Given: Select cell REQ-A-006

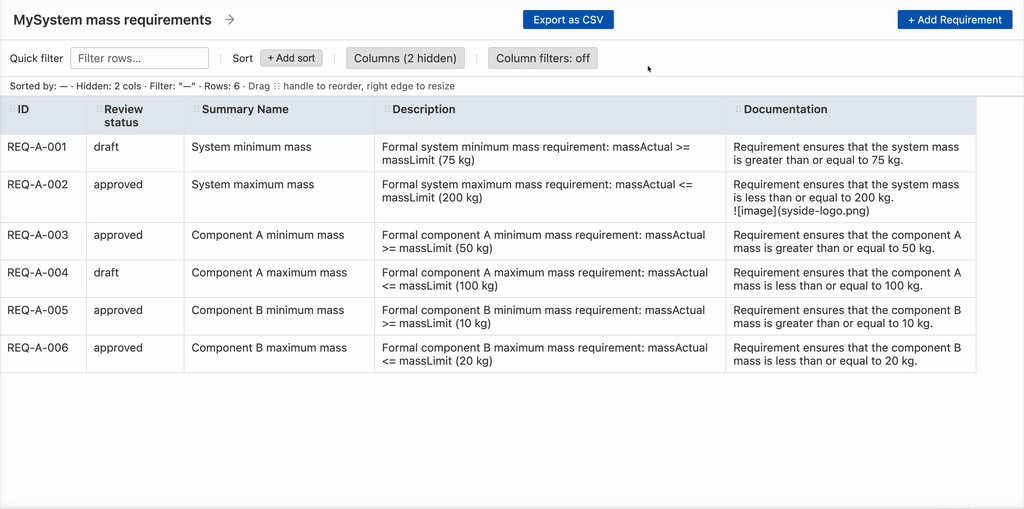Looking at the screenshot, I should coord(43,354).
